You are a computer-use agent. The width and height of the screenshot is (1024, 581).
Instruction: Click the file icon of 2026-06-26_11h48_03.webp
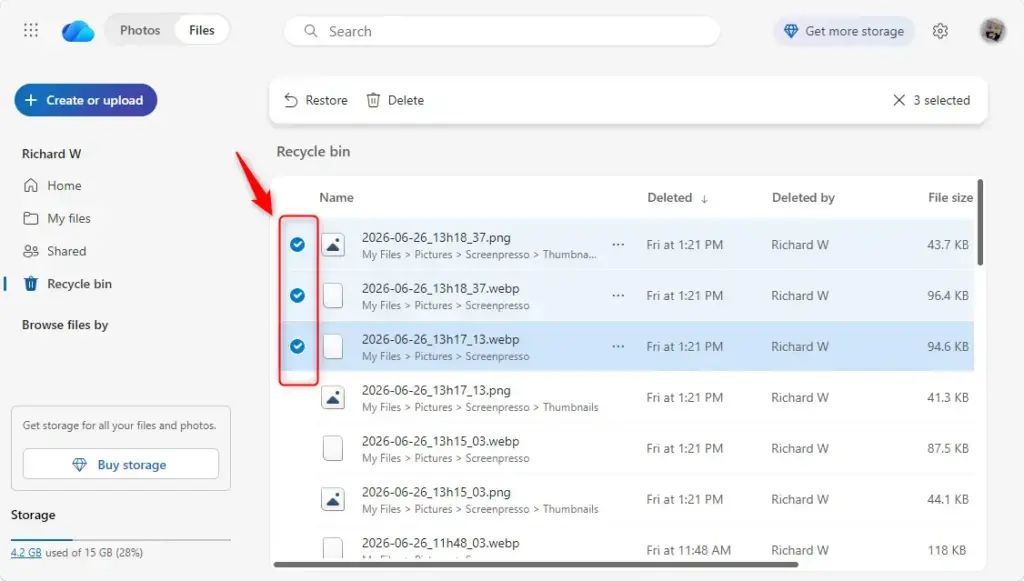click(x=333, y=547)
